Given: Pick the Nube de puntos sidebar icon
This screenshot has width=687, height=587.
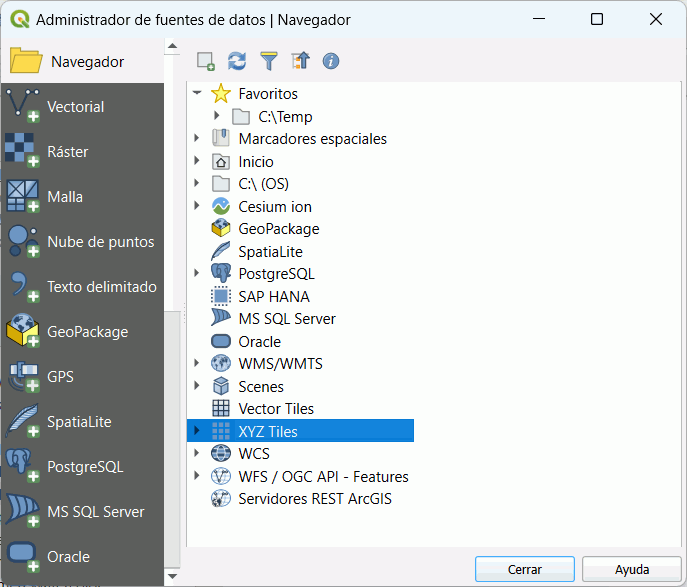Looking at the screenshot, I should tap(23, 241).
